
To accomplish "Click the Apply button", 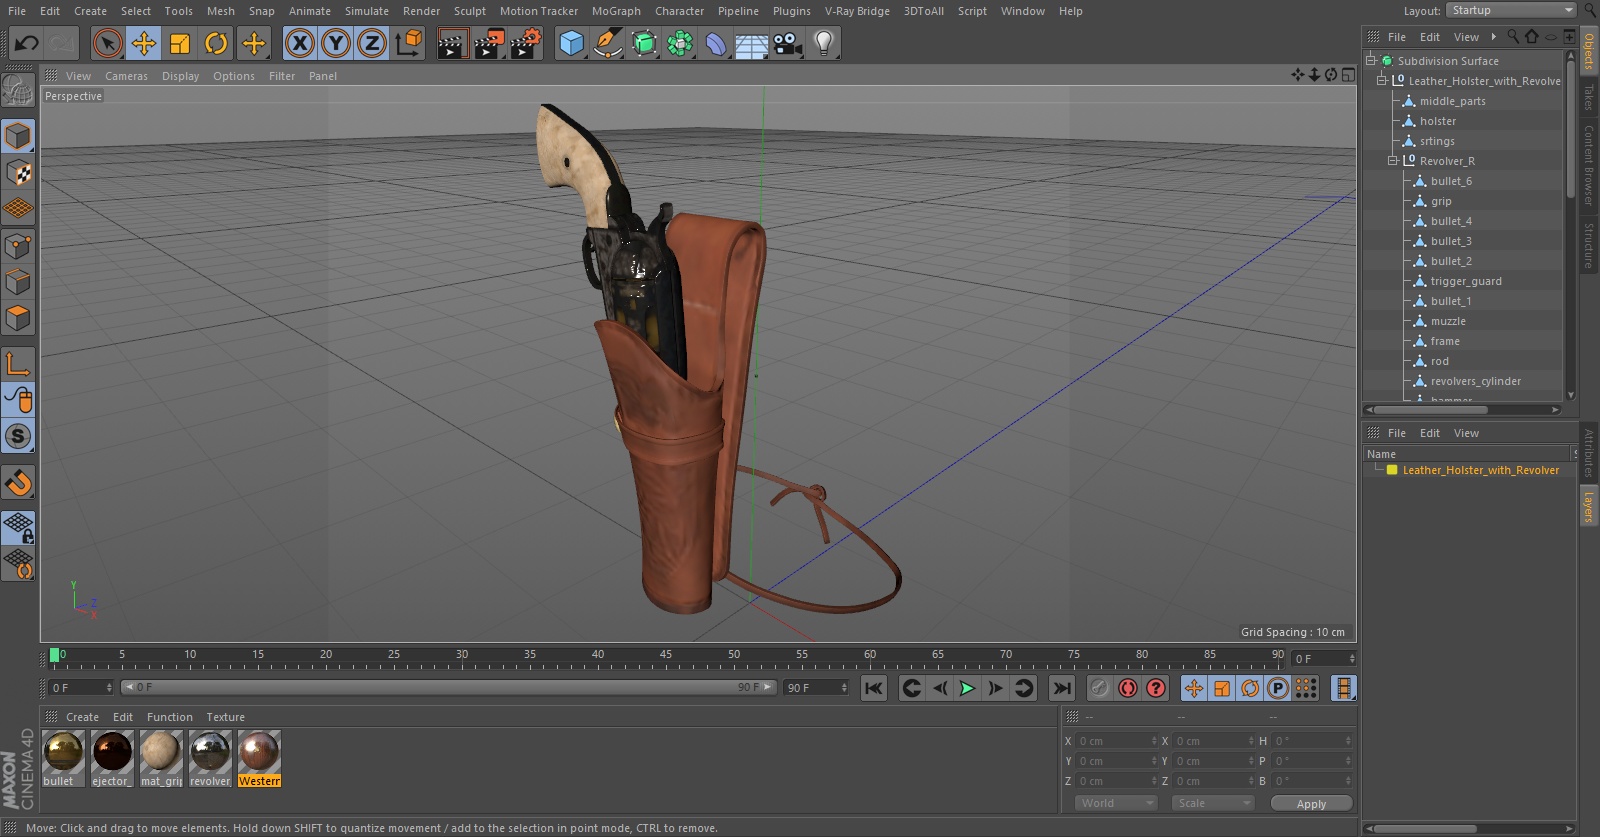I will (x=1311, y=804).
